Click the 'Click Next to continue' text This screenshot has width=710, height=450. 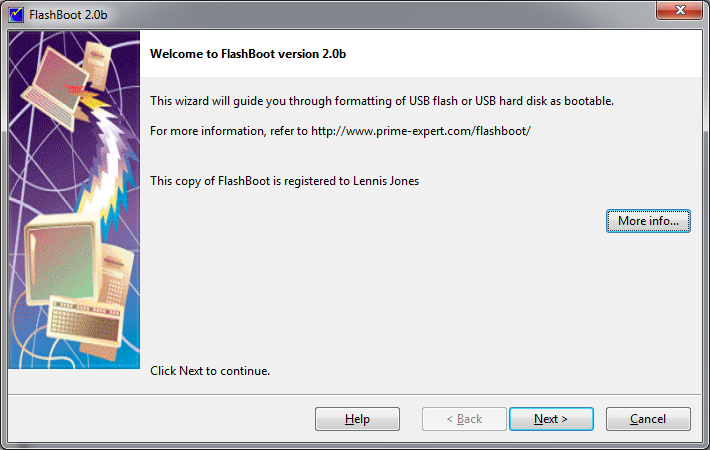click(210, 371)
